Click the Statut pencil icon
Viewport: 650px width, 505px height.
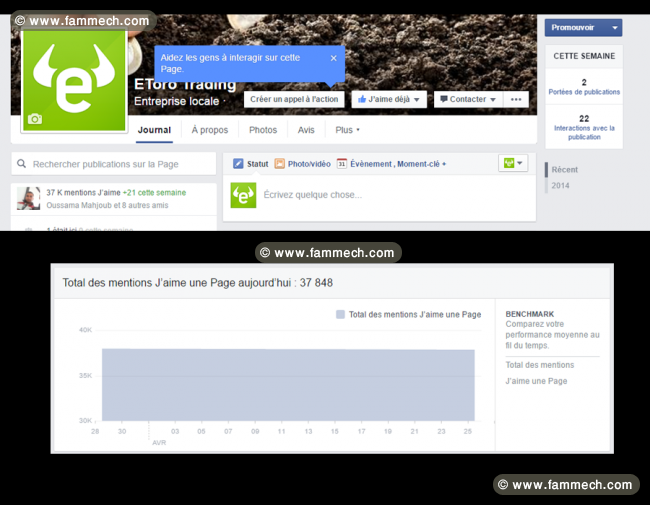(x=238, y=164)
